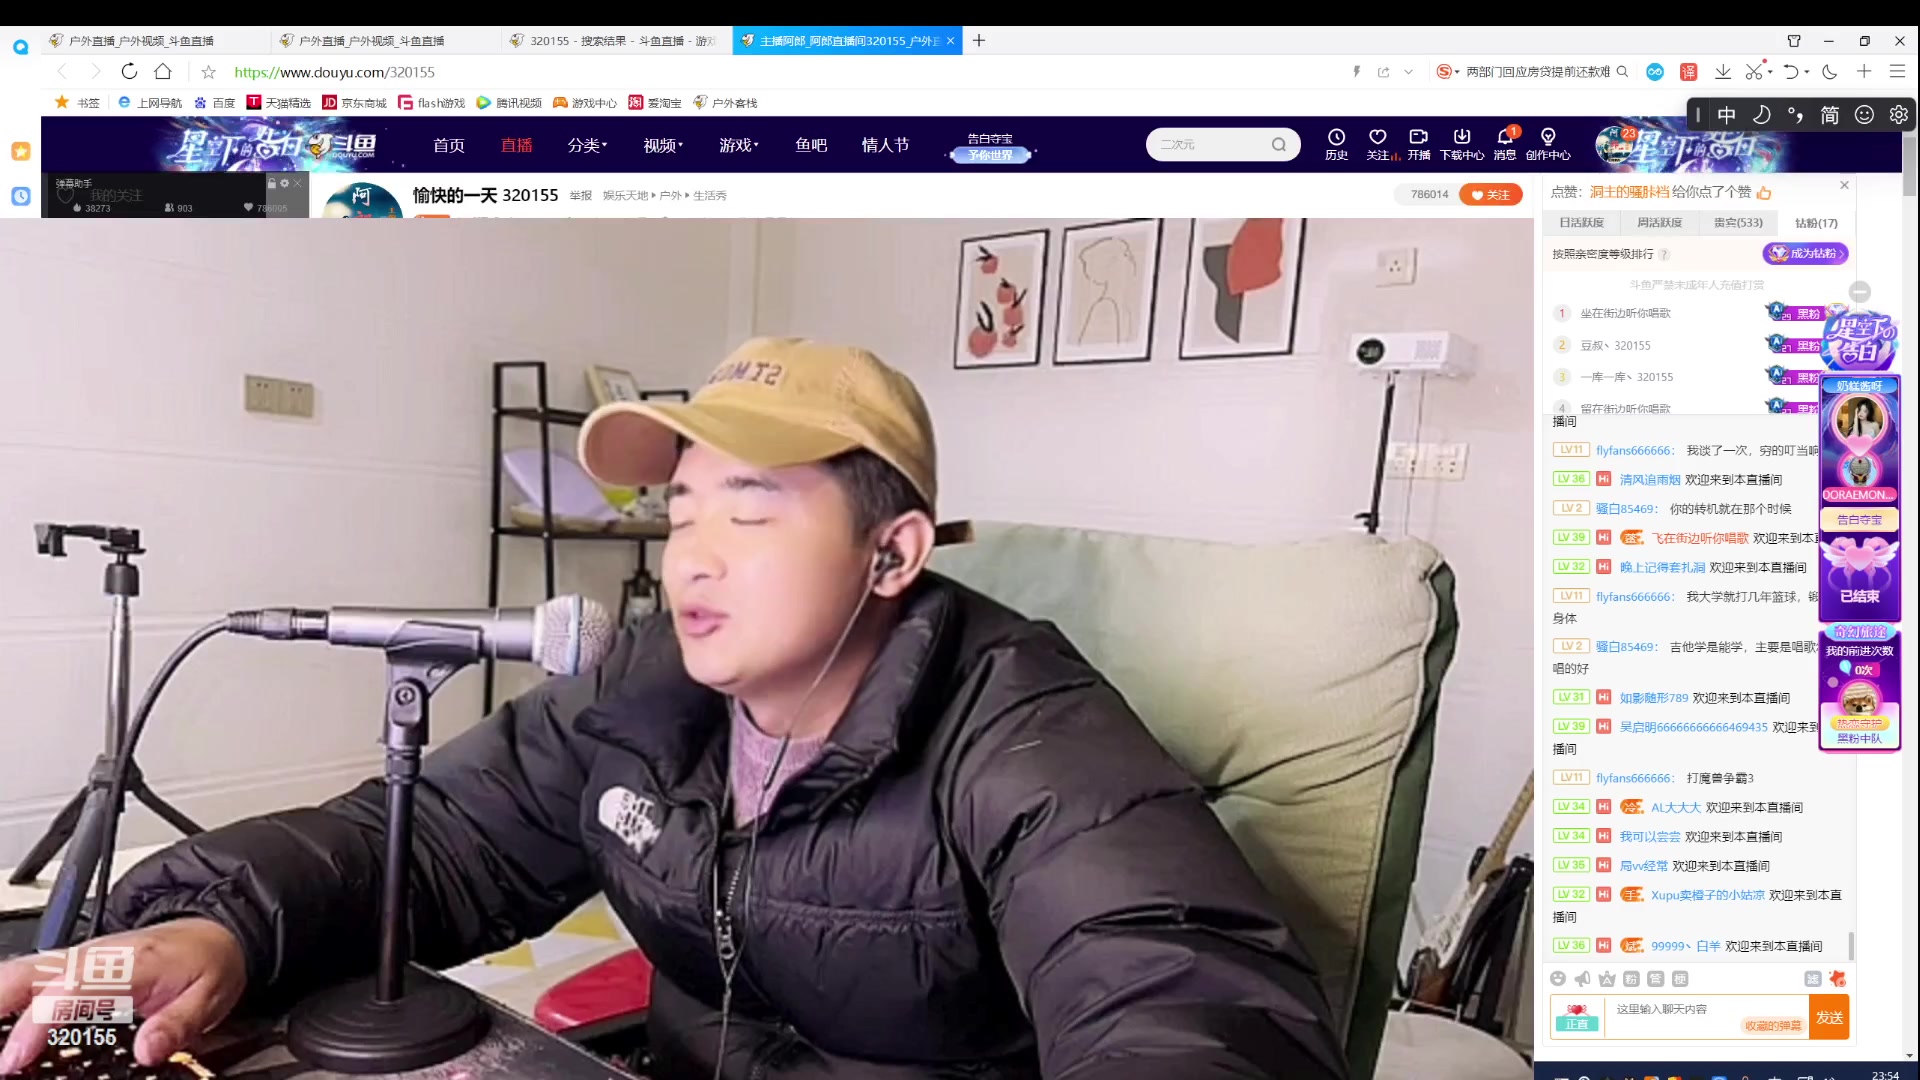Click the search magnifier in Douyu search box
The height and width of the screenshot is (1080, 1920).
point(1279,145)
